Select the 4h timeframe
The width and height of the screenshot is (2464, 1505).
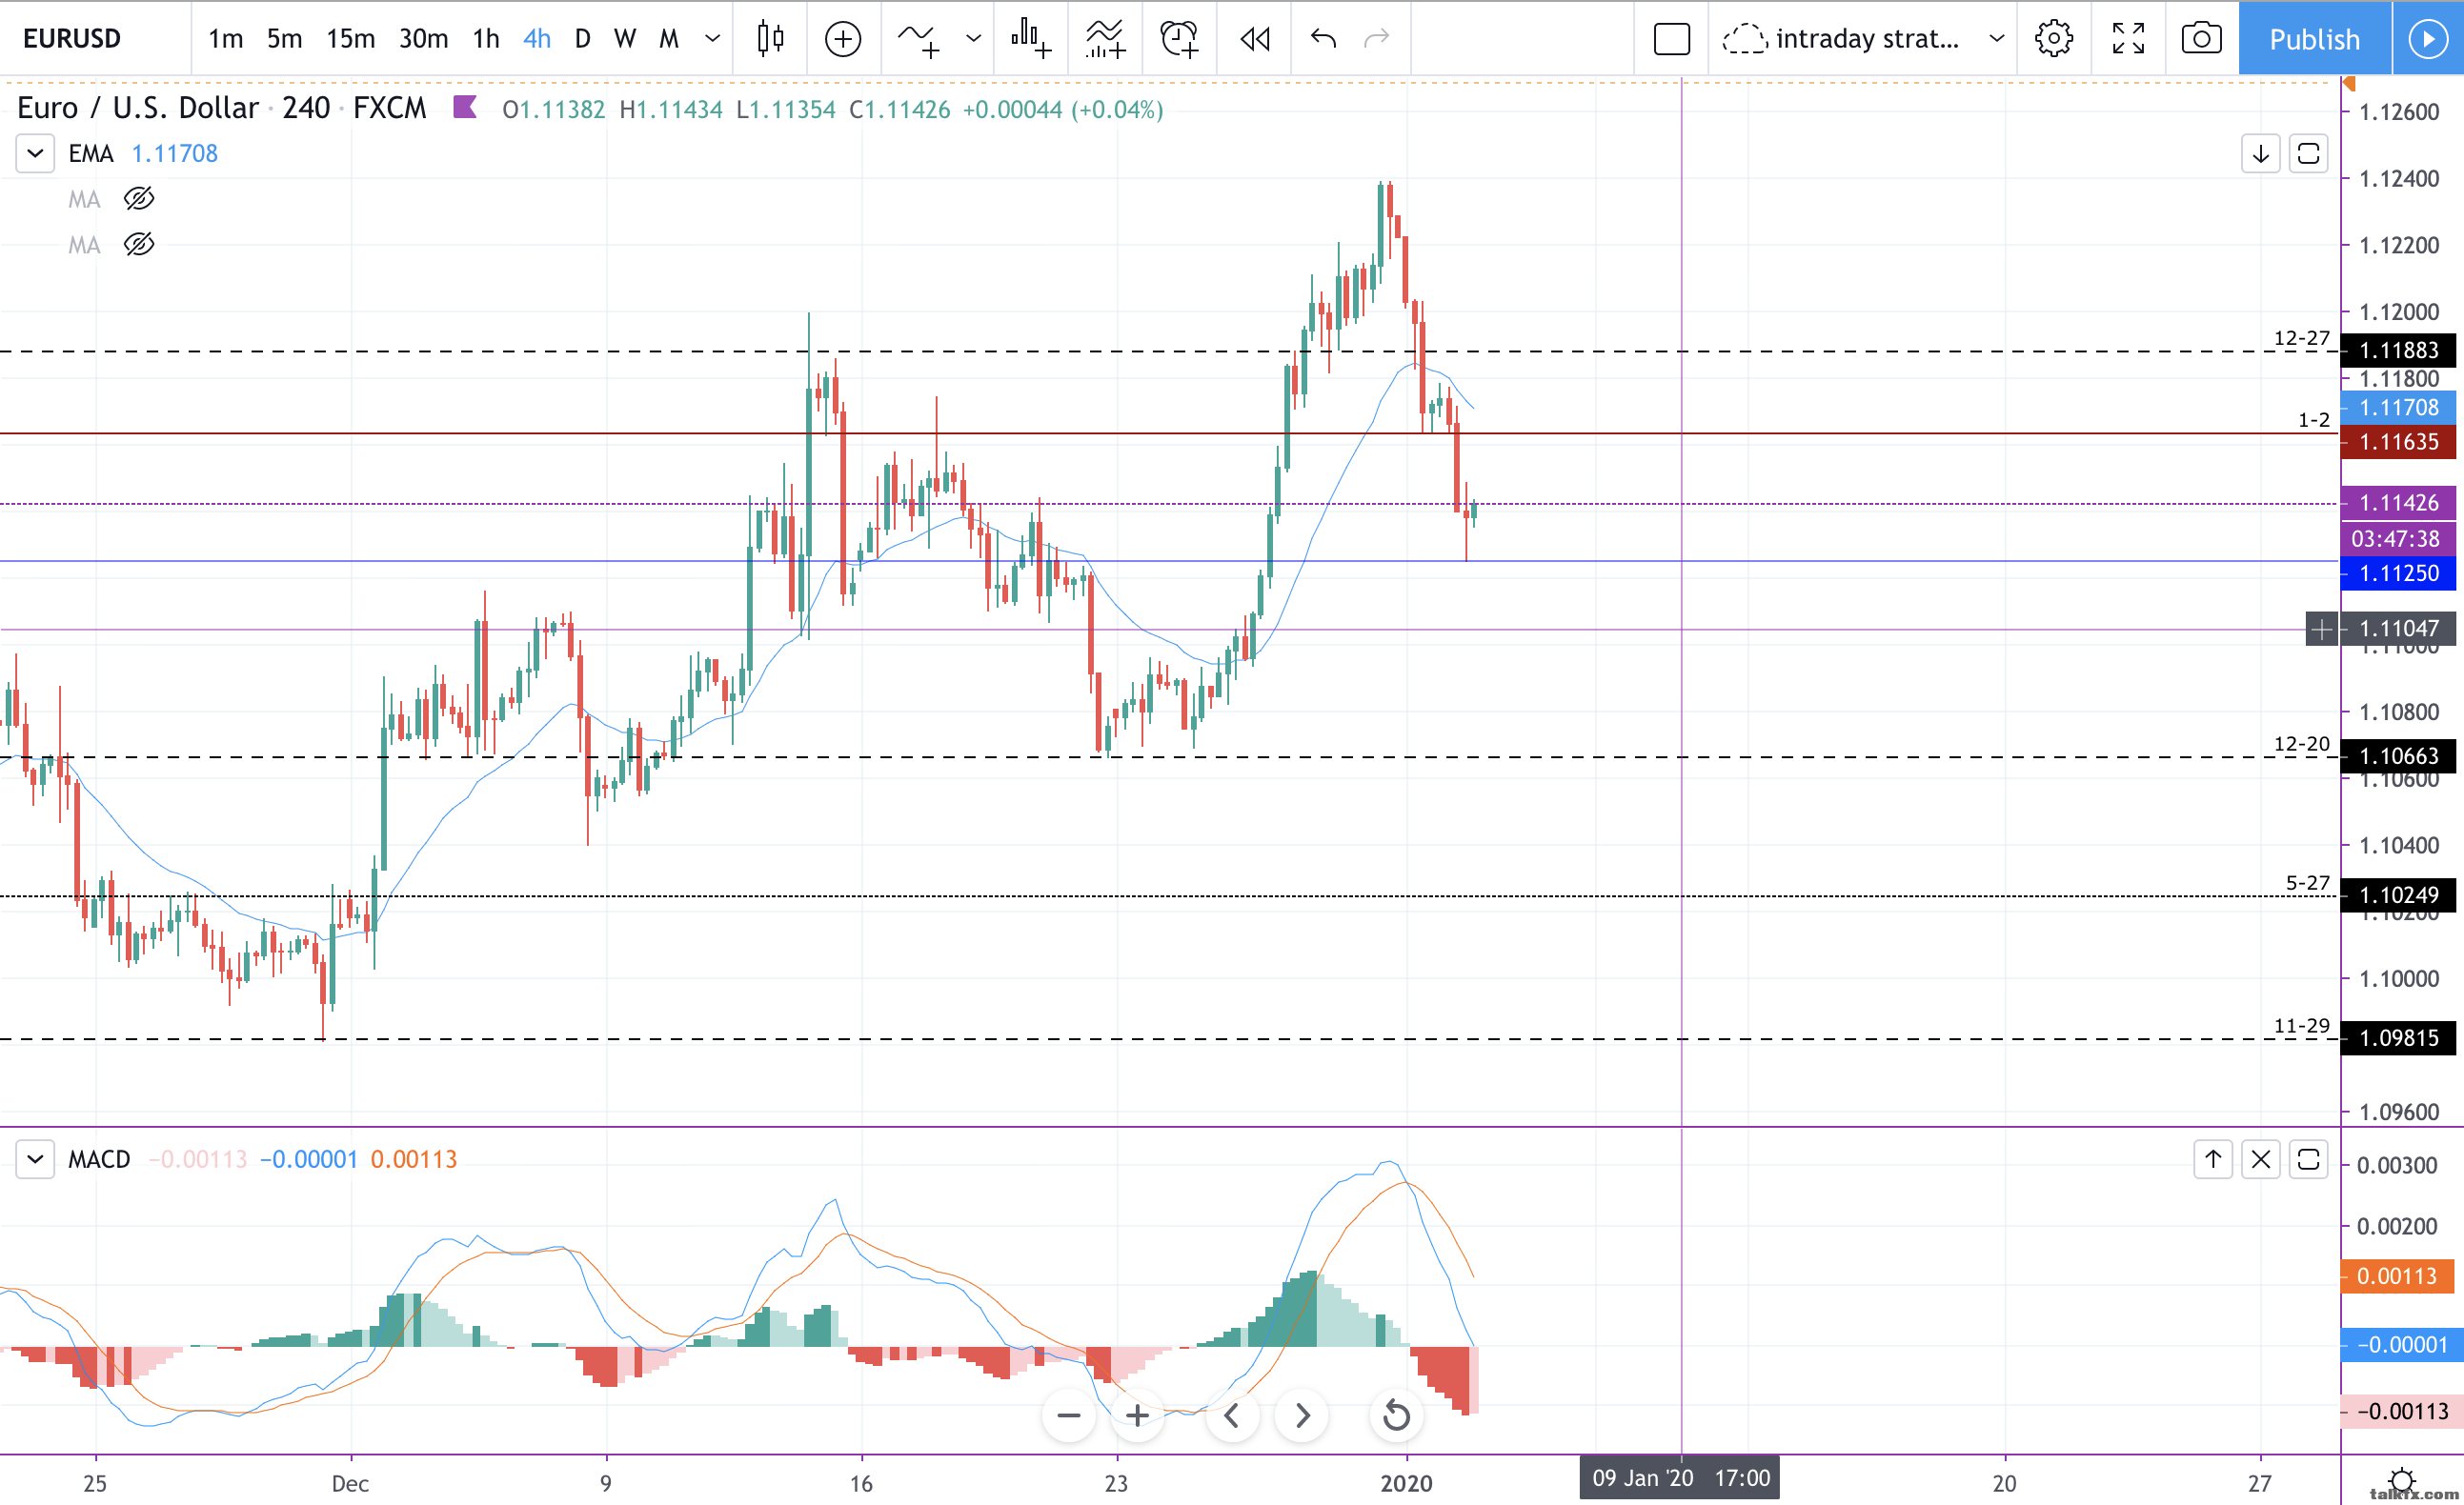pos(537,38)
